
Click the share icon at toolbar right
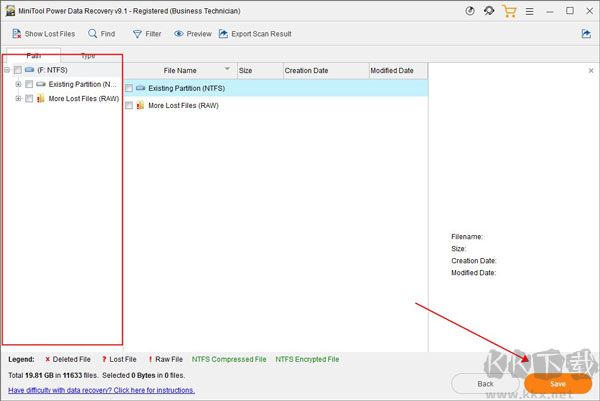586,34
